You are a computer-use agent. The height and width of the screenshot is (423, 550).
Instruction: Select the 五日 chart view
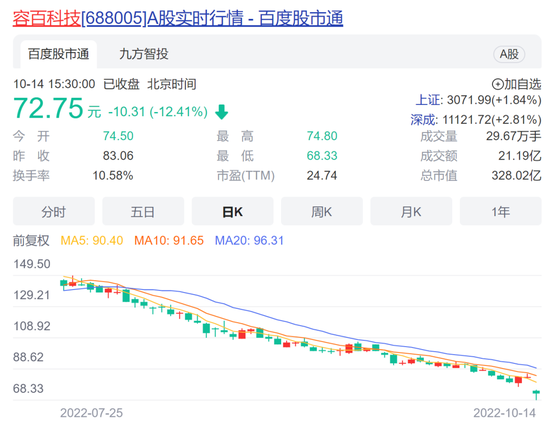click(143, 211)
